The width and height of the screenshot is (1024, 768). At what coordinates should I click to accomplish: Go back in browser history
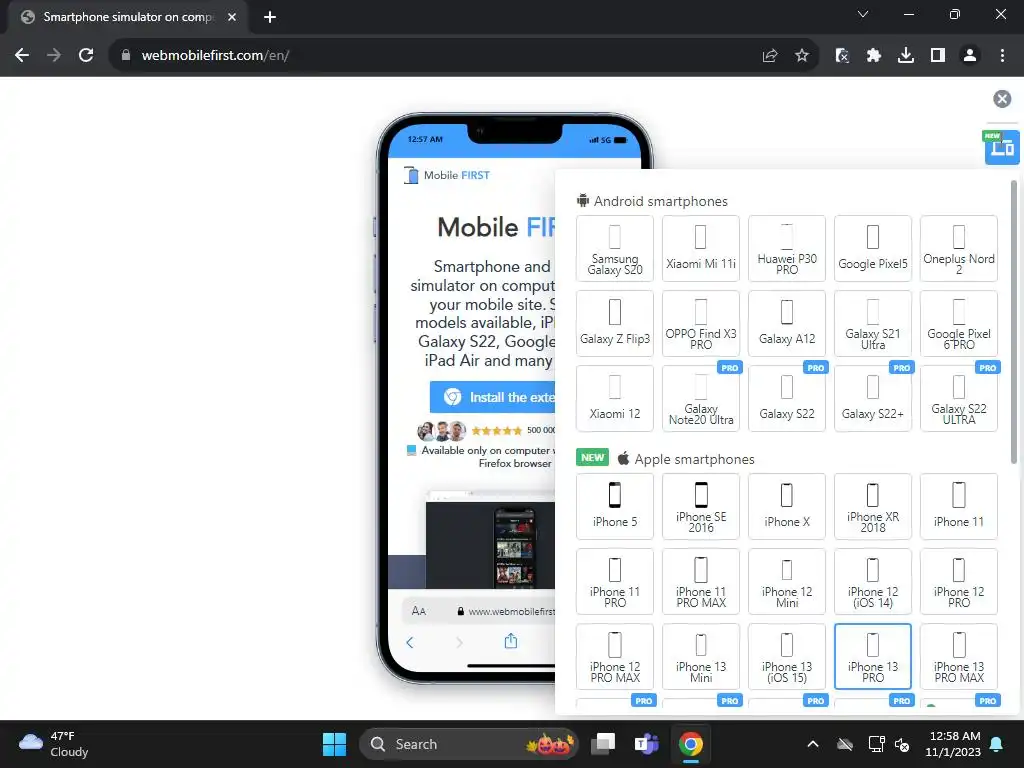point(22,56)
